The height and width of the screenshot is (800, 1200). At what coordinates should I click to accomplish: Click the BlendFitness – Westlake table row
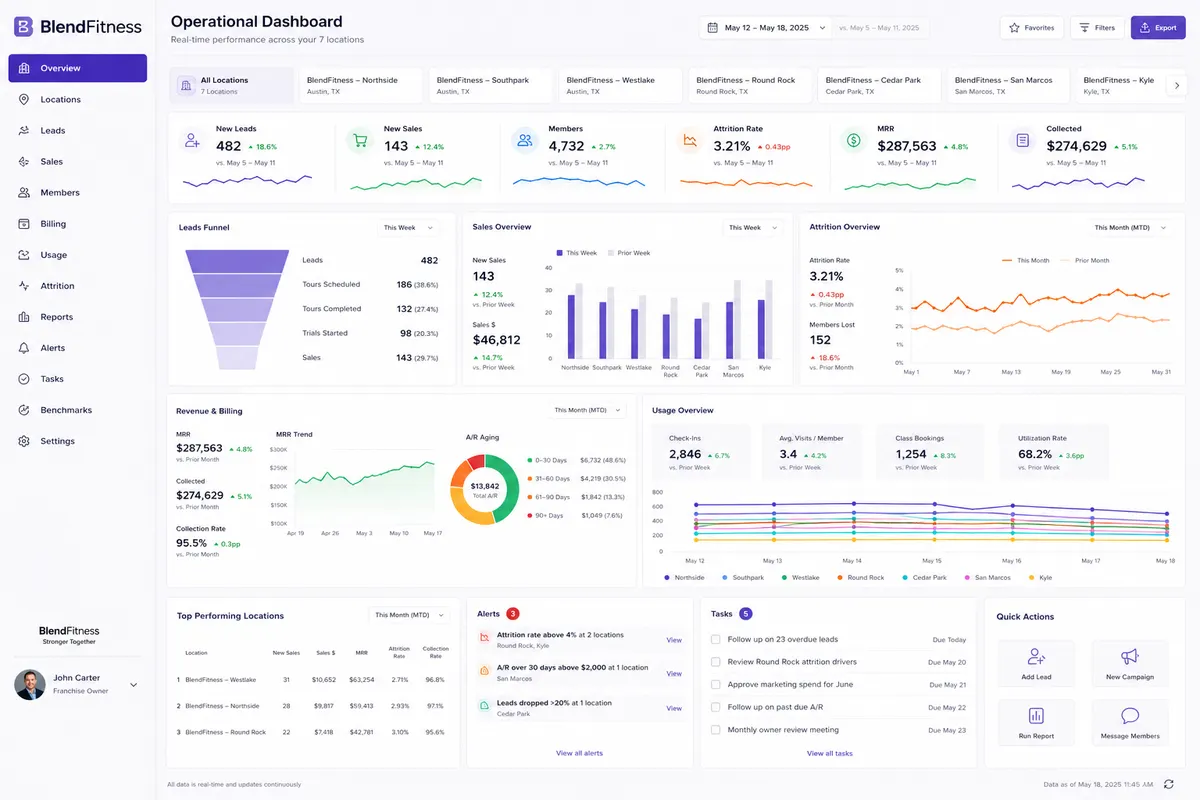314,679
